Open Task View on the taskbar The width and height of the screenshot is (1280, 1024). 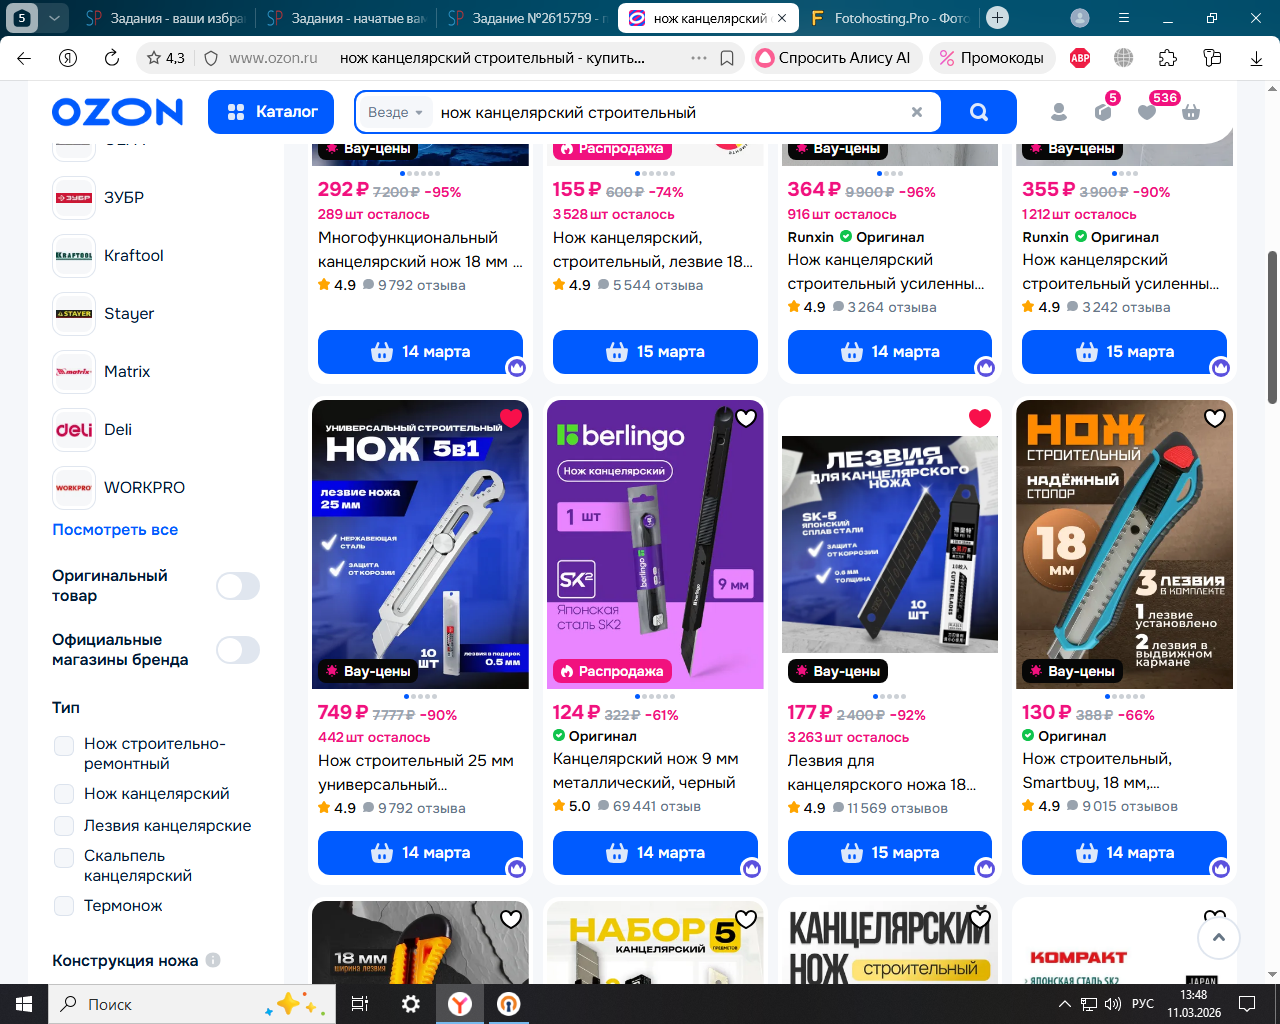pyautogui.click(x=360, y=1004)
